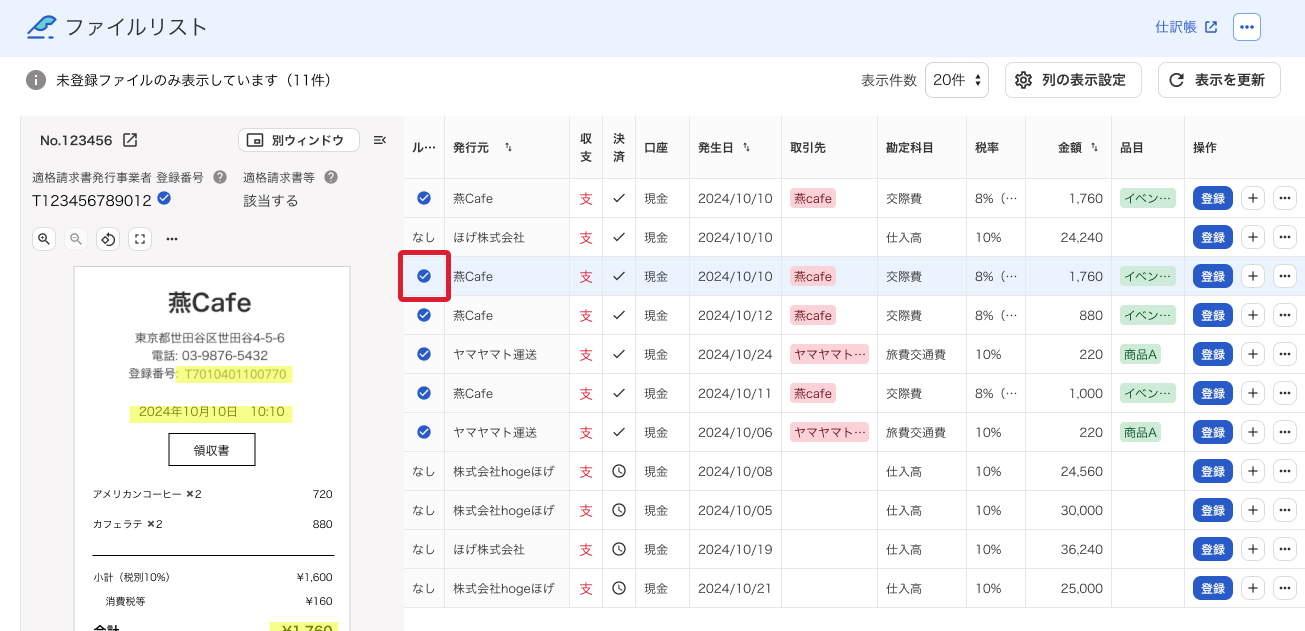This screenshot has height=631, width=1305.
Task: Click highlighted registration number T7010401100770
Action: [x=234, y=374]
